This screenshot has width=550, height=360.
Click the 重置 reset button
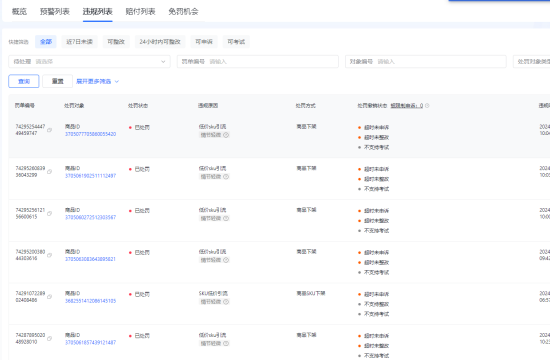pos(58,81)
